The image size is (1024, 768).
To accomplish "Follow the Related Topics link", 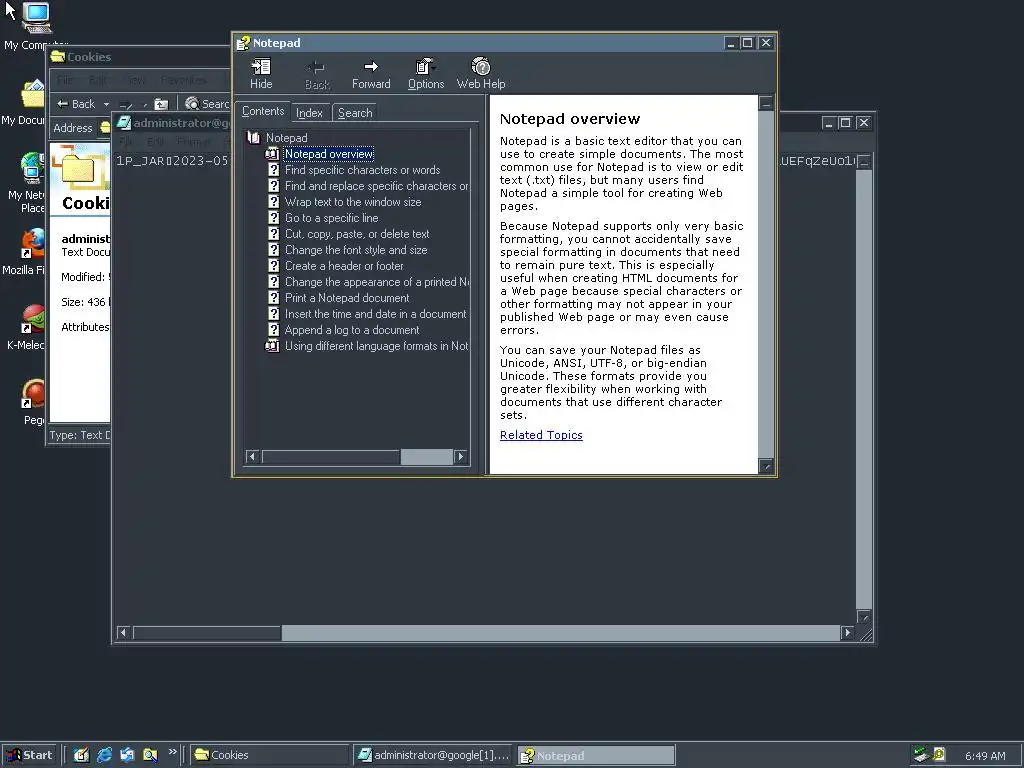I will tap(541, 435).
